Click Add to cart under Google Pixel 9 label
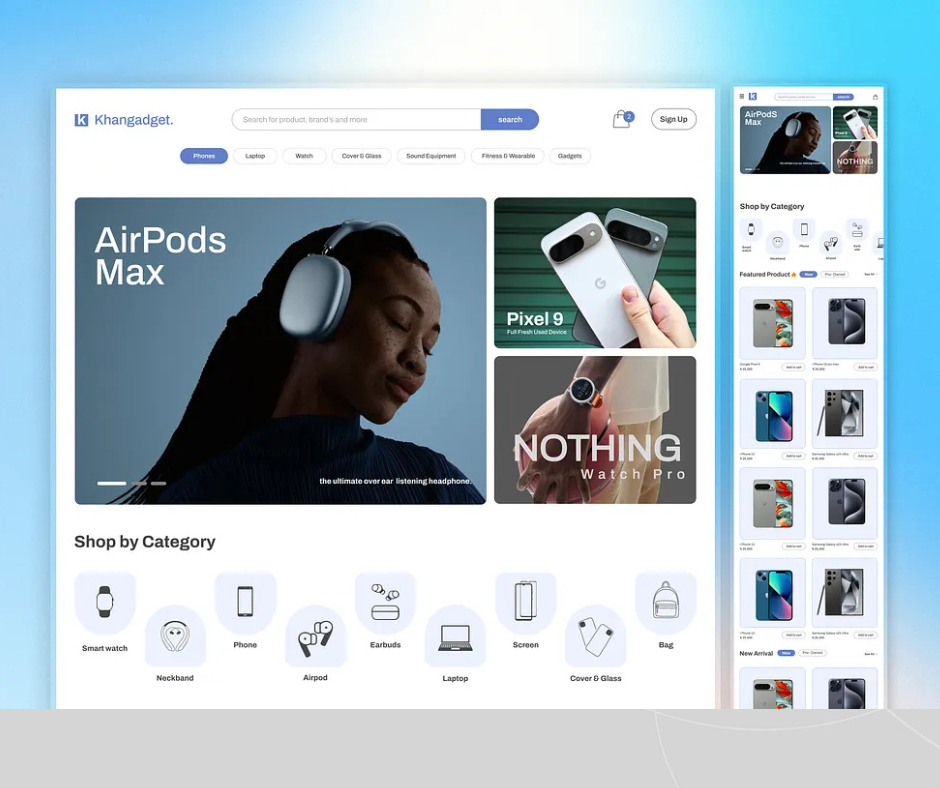The image size is (940, 788). (794, 367)
